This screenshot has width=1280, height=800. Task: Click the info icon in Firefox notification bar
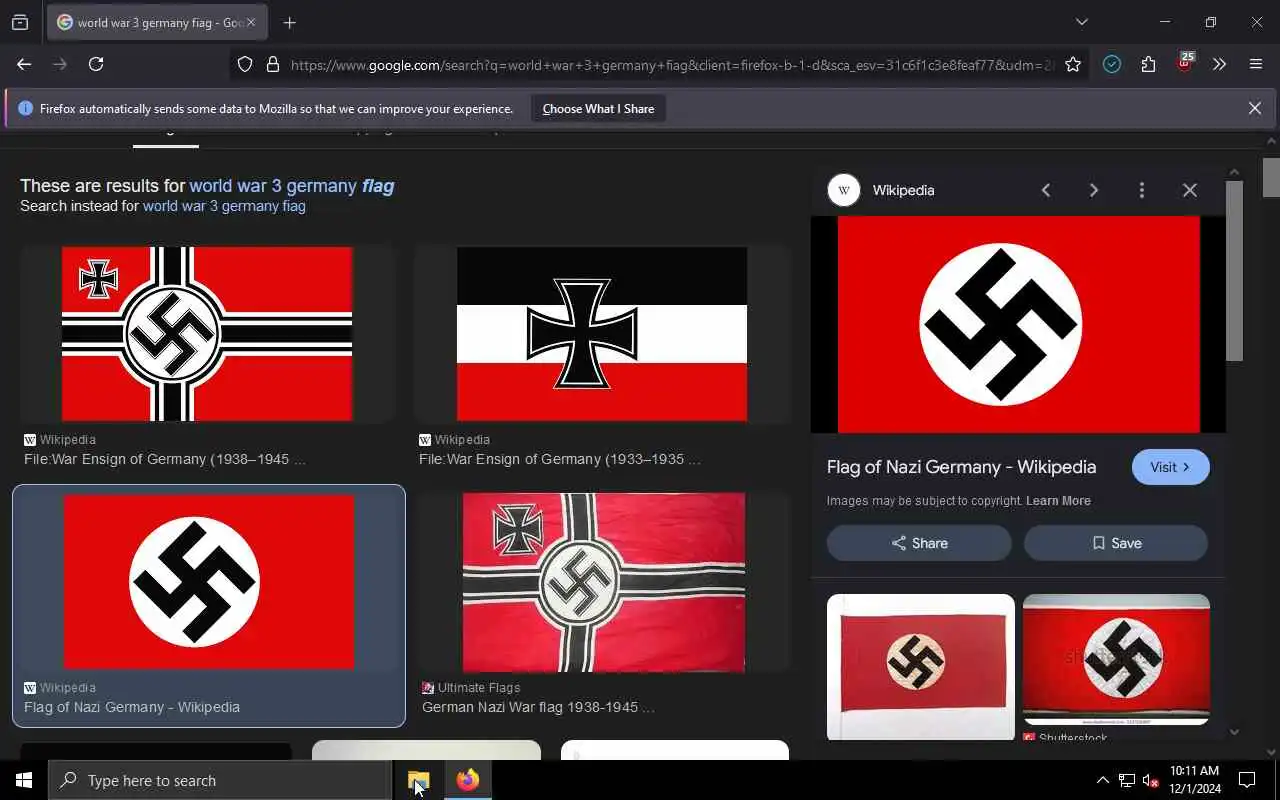tap(25, 108)
